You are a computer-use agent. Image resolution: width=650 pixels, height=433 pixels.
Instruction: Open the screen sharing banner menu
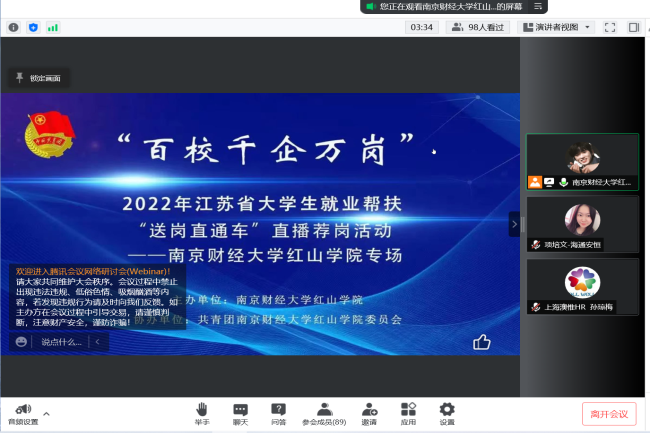[538, 7]
